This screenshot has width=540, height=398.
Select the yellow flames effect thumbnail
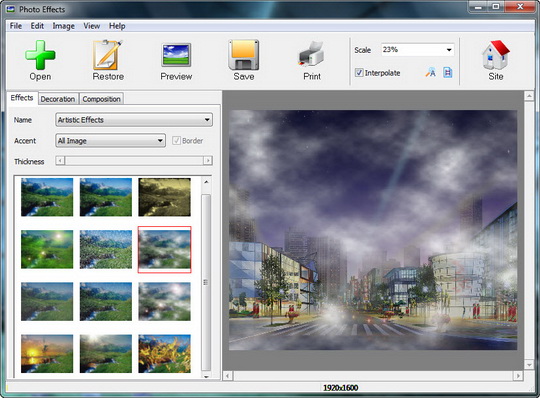tap(164, 354)
